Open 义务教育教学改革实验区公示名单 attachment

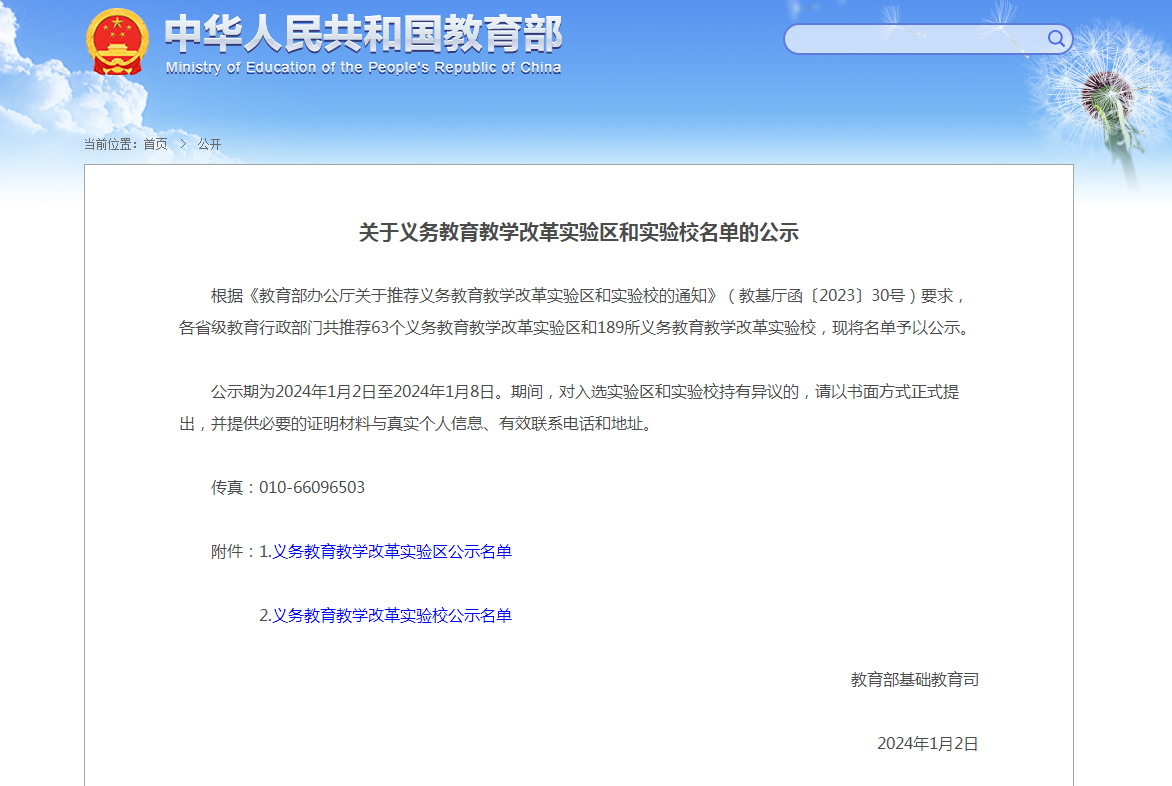coord(392,551)
